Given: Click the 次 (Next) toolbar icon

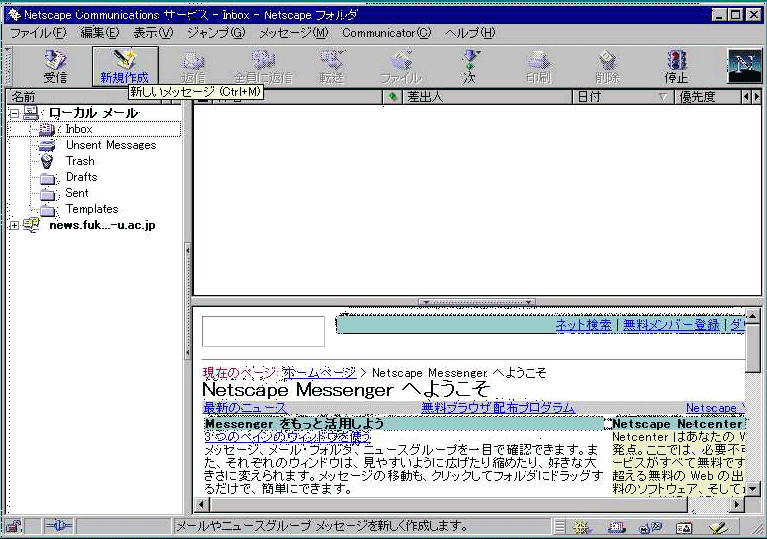Looking at the screenshot, I should [470, 67].
